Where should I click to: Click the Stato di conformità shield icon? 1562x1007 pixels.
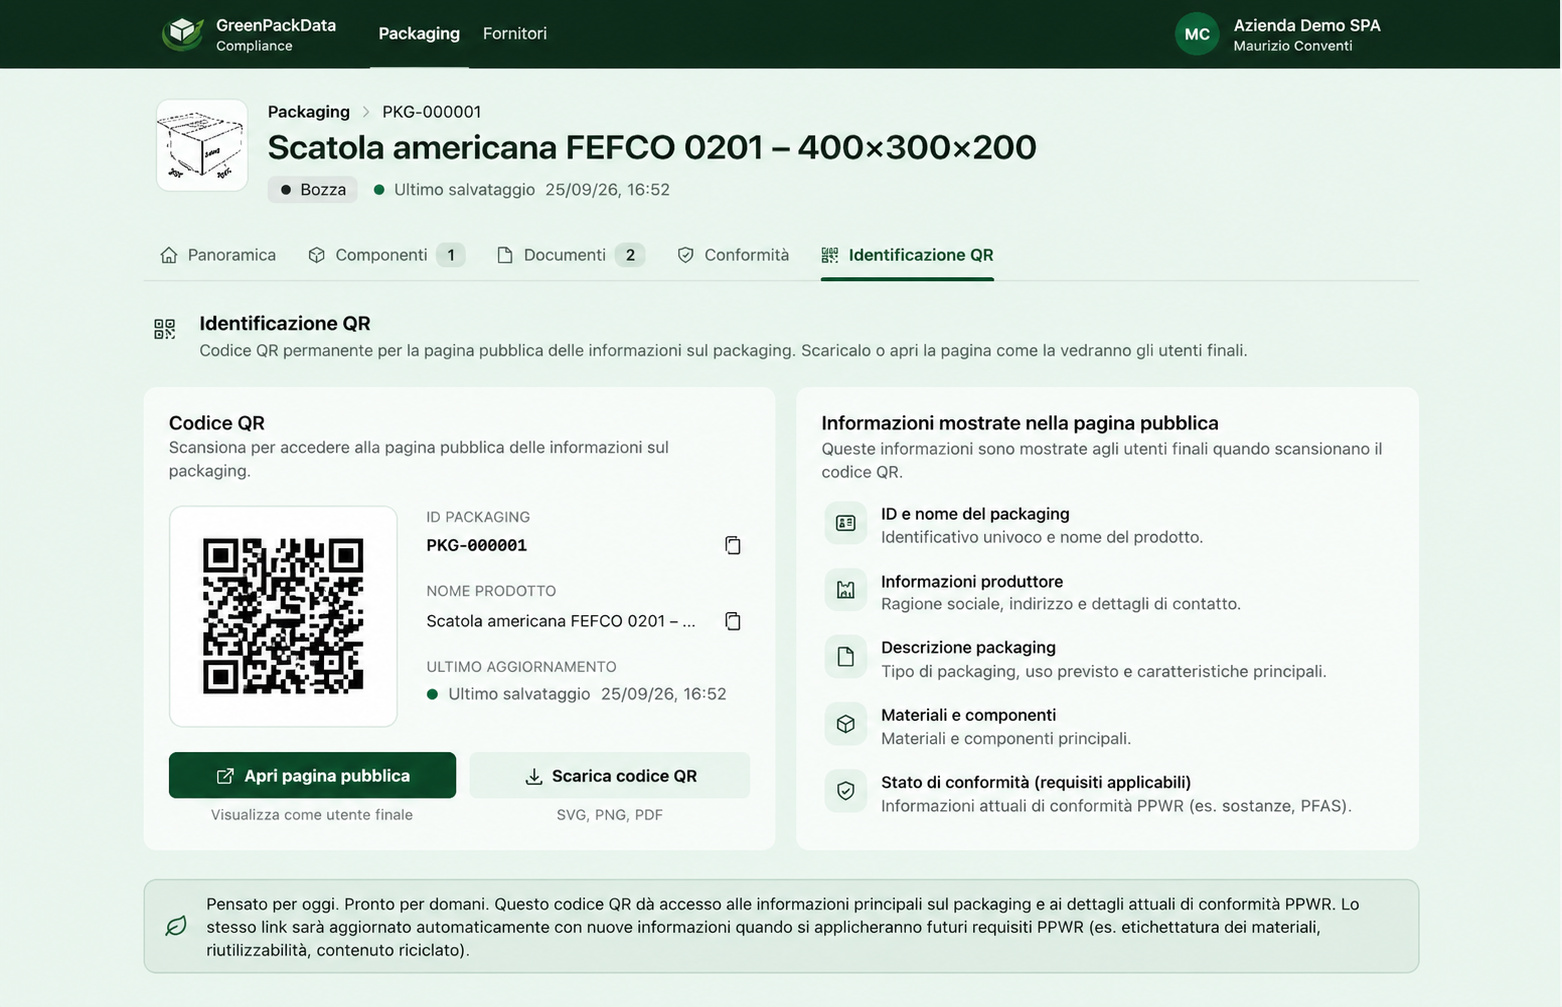pyautogui.click(x=846, y=791)
